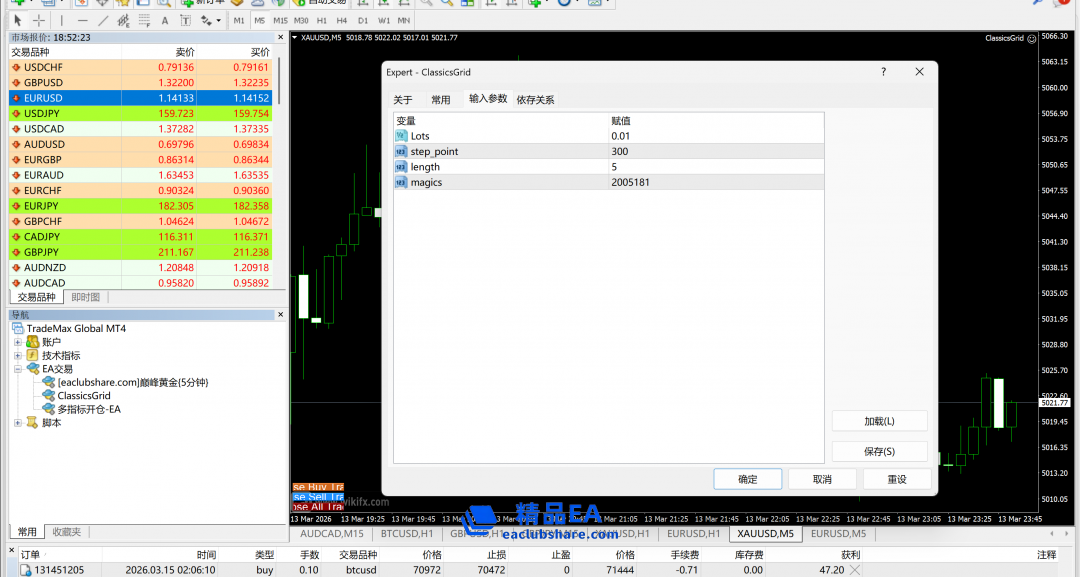Switch chart to M15 timeframe
The height and width of the screenshot is (577, 1080).
280,20
